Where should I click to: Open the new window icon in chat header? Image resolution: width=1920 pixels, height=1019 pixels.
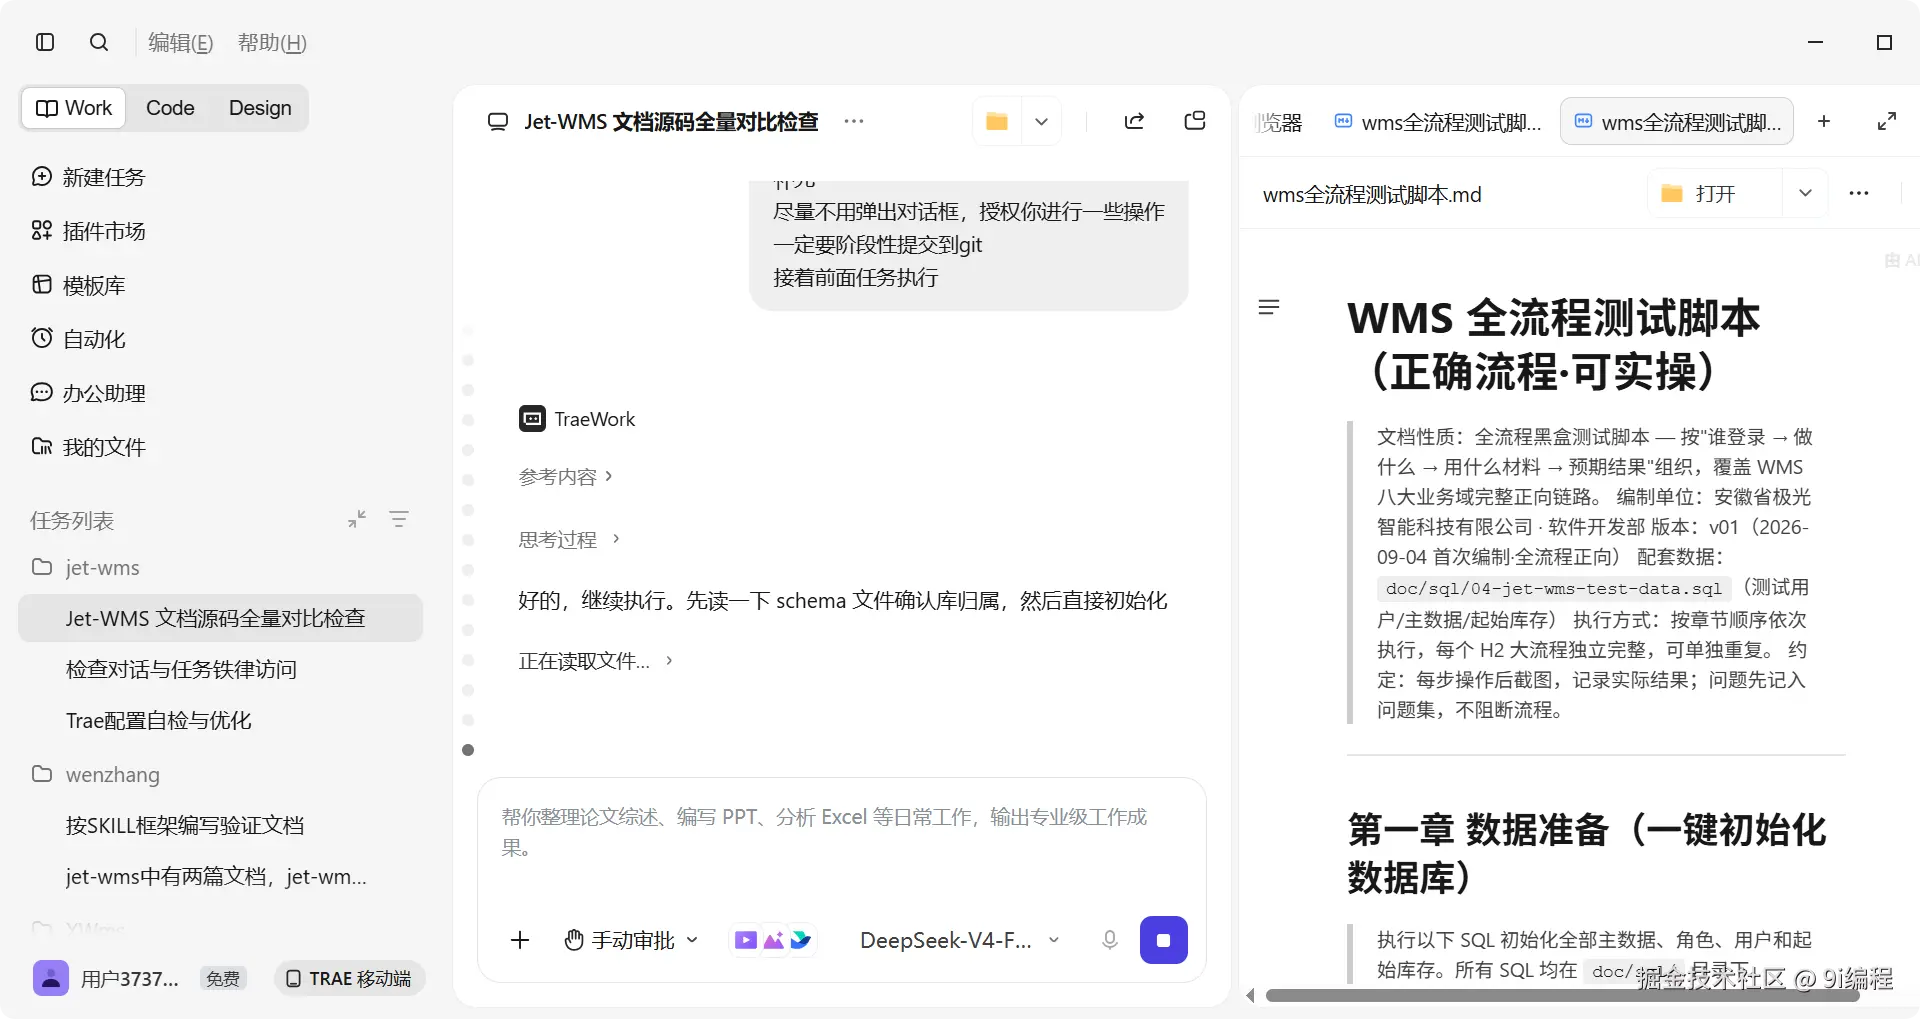pyautogui.click(x=1195, y=121)
